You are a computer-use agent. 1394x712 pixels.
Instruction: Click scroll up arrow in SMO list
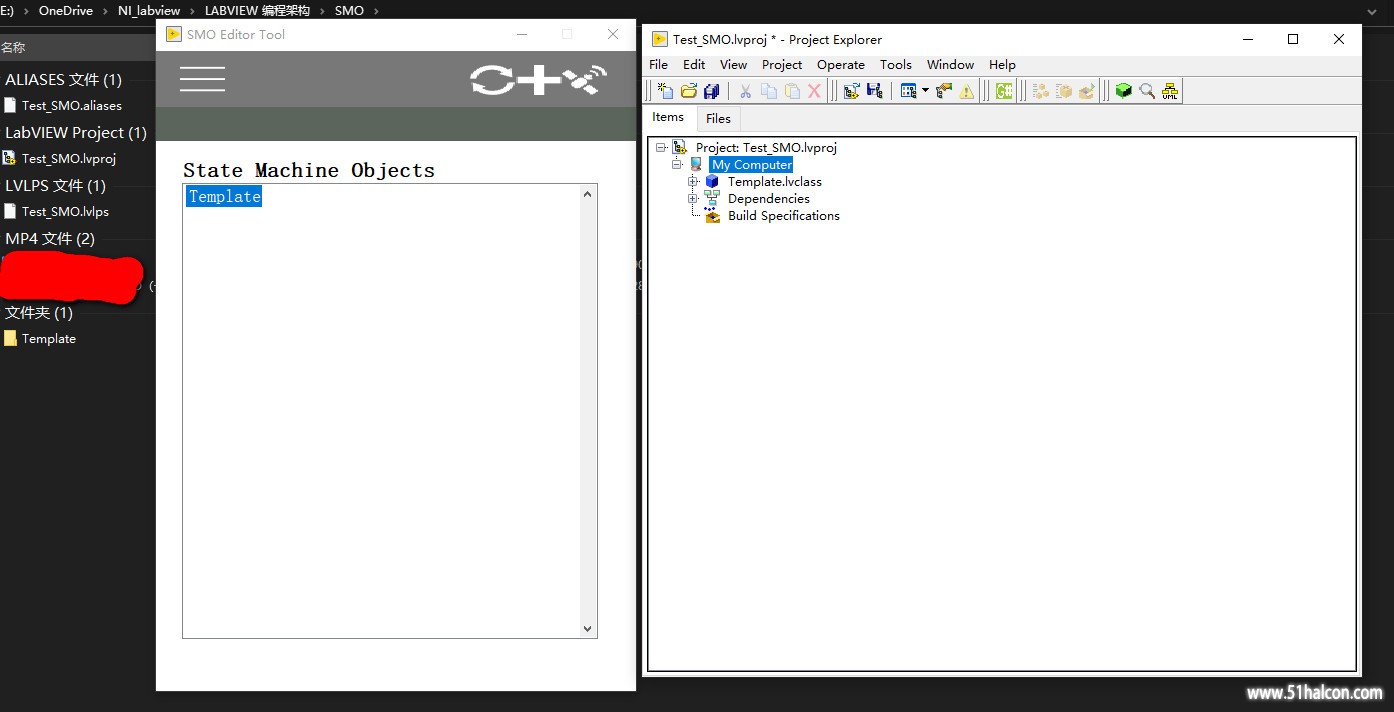587,194
